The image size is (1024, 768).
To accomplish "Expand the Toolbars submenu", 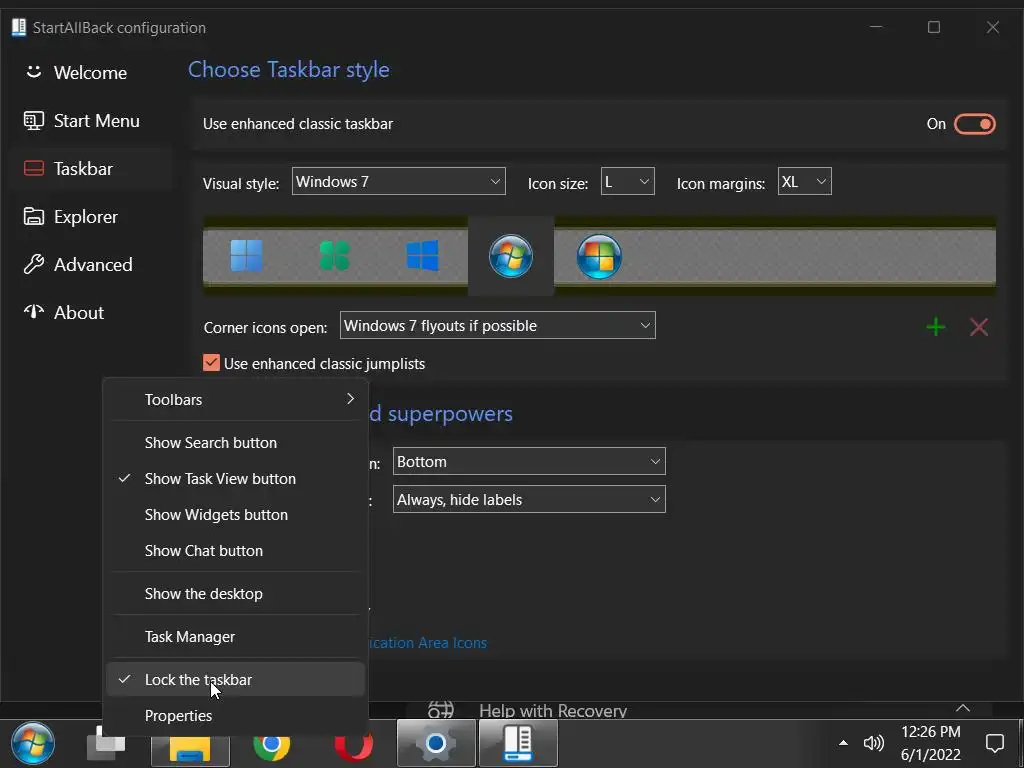I will (236, 400).
